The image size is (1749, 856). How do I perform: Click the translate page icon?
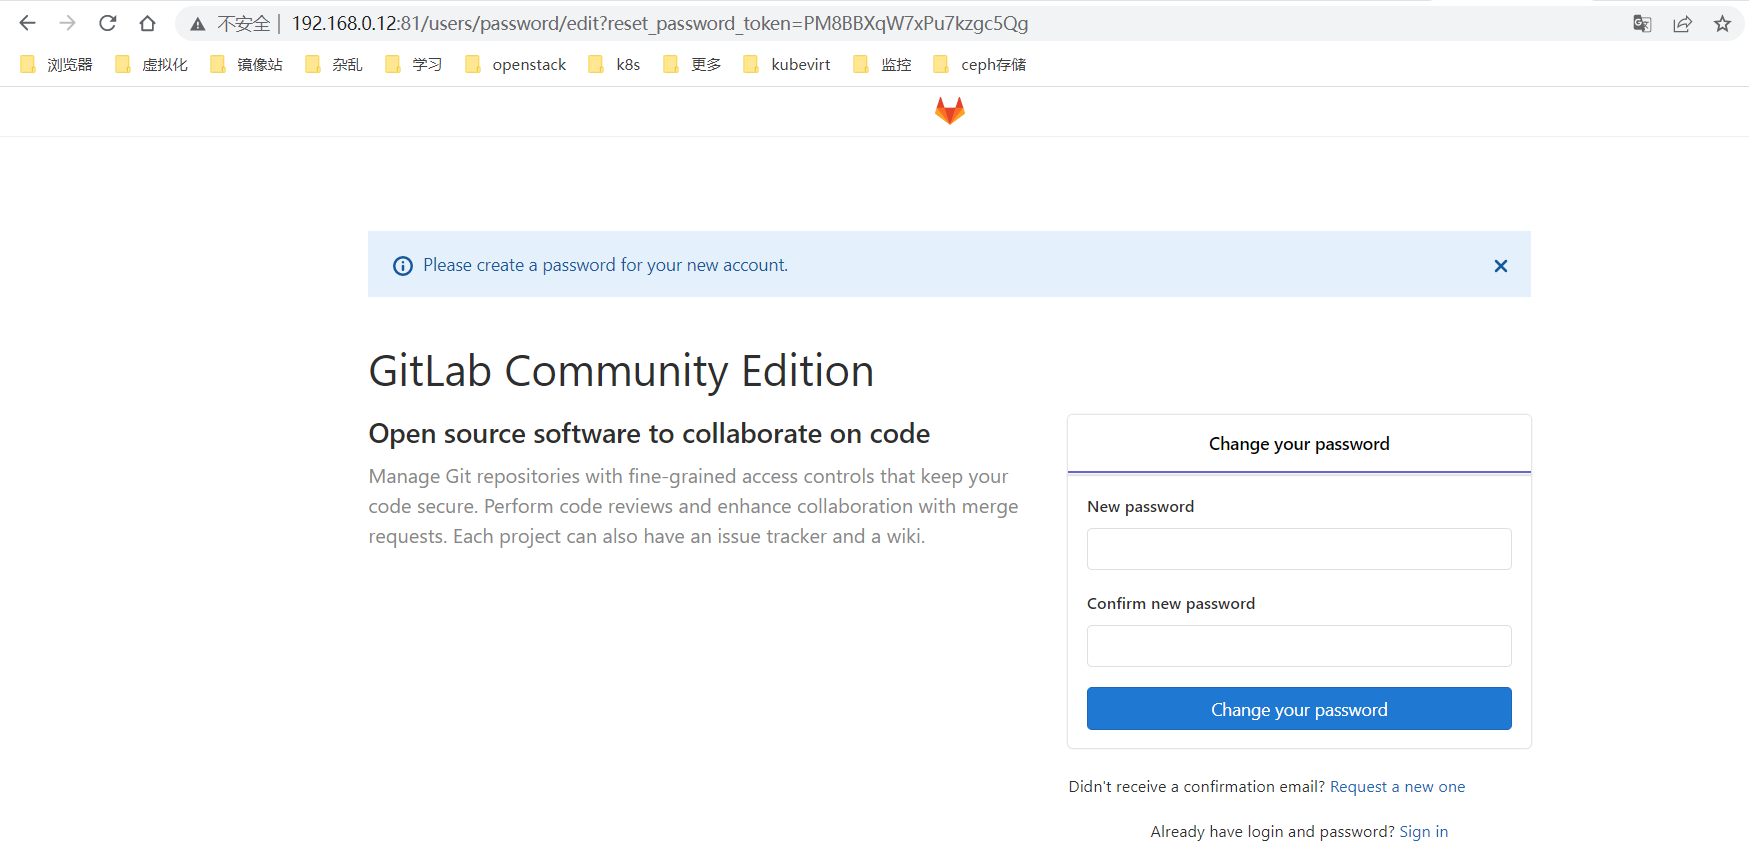(1642, 24)
